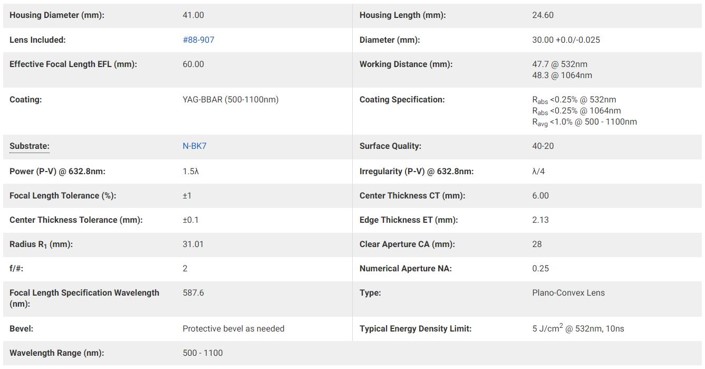Click the underlined Substrate label

(29, 146)
